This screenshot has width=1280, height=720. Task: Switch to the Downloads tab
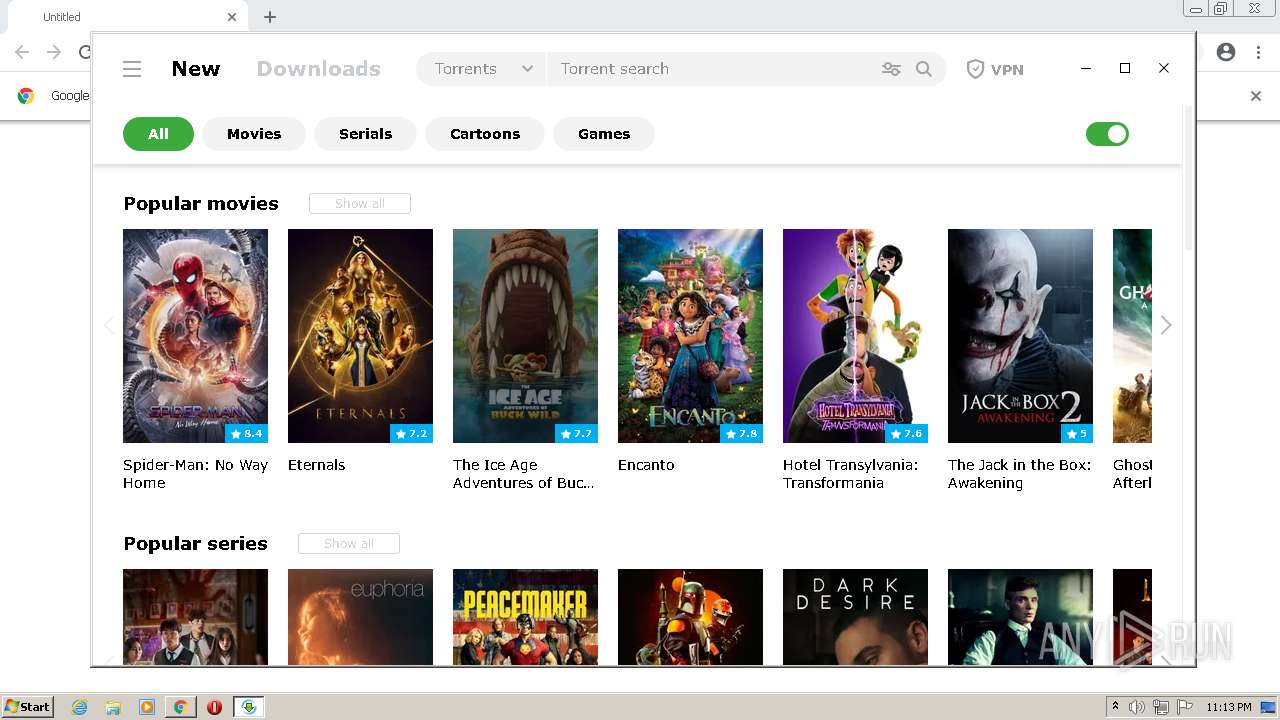[x=319, y=69]
